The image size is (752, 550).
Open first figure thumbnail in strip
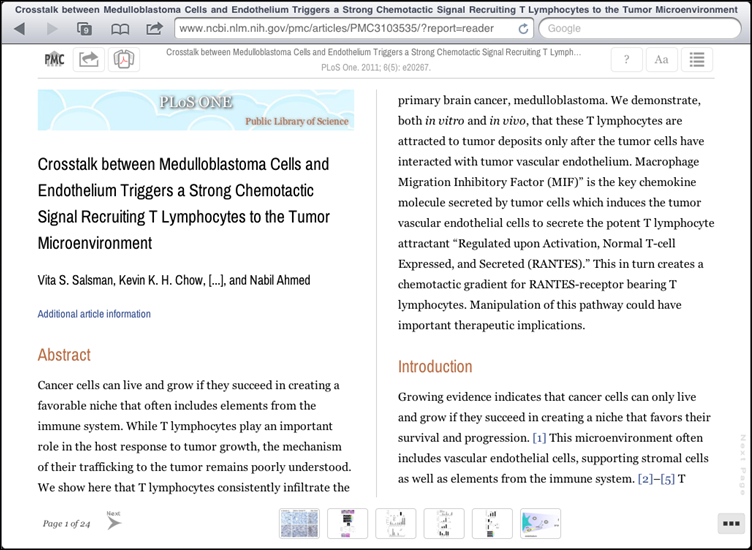coord(299,523)
